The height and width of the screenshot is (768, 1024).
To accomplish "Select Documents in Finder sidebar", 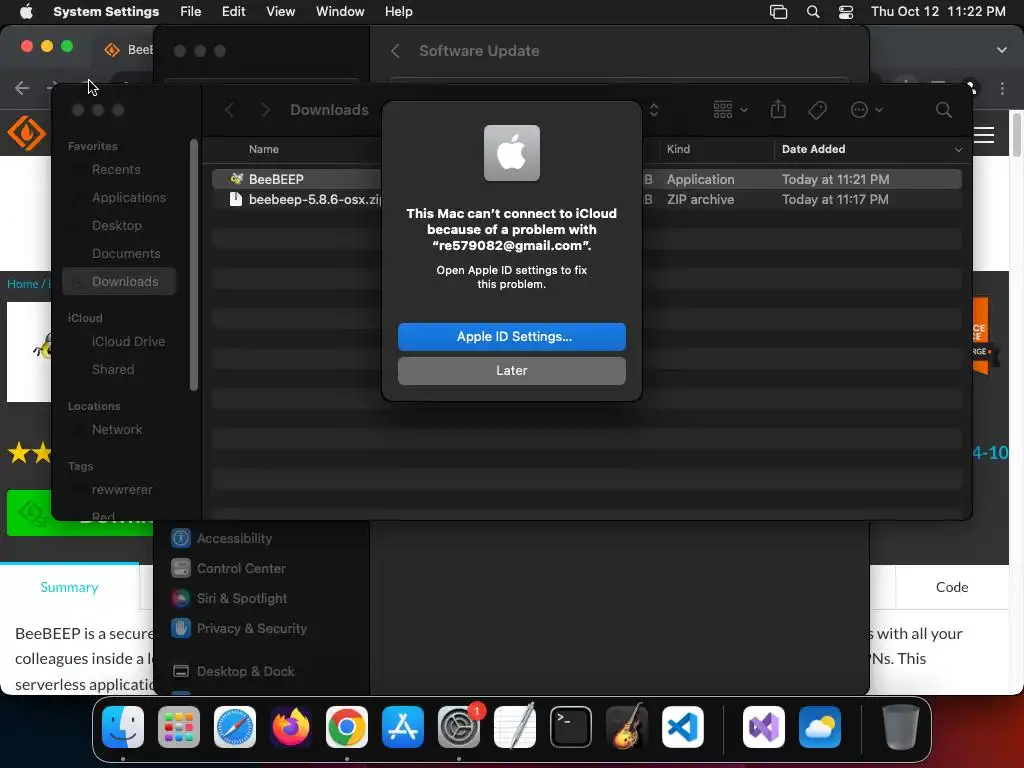I will [x=125, y=254].
